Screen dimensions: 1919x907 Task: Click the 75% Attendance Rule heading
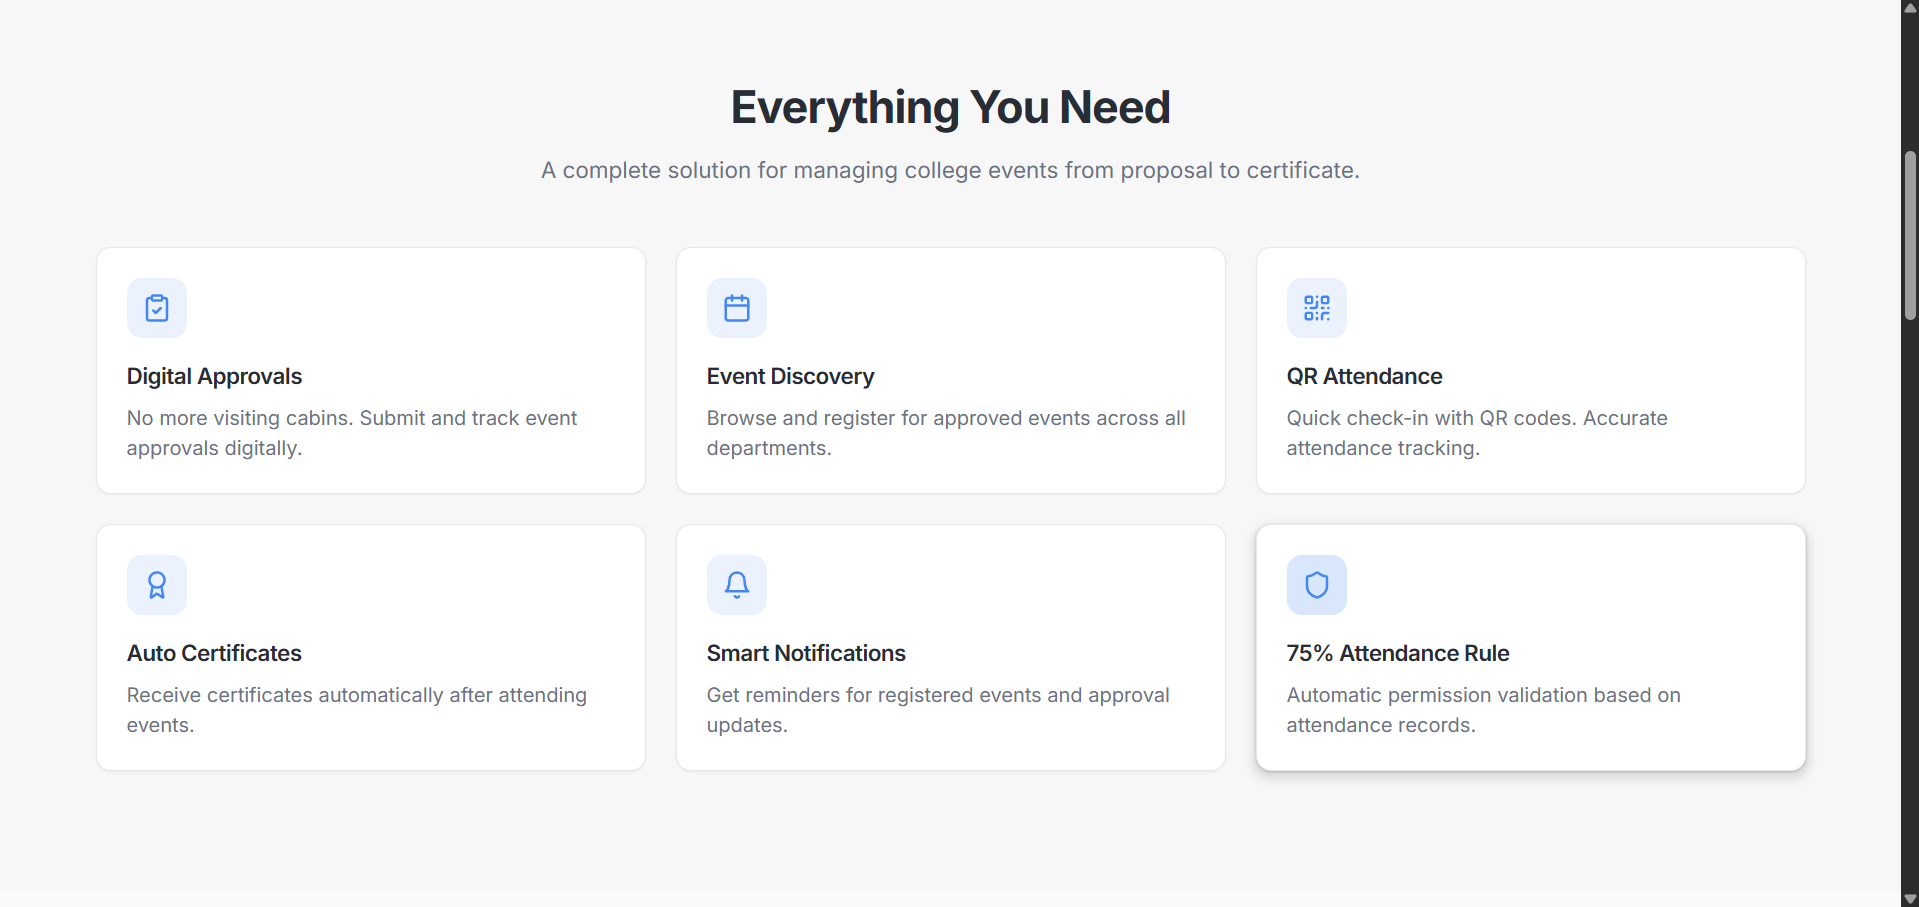pyautogui.click(x=1397, y=654)
